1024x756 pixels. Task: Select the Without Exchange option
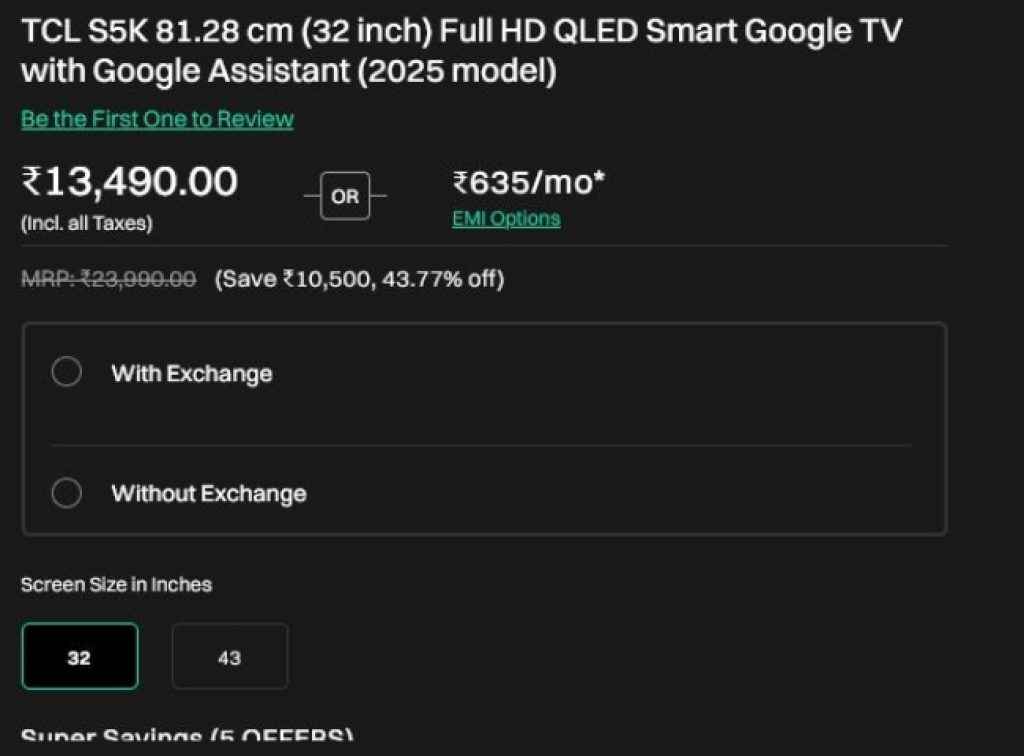(x=67, y=493)
